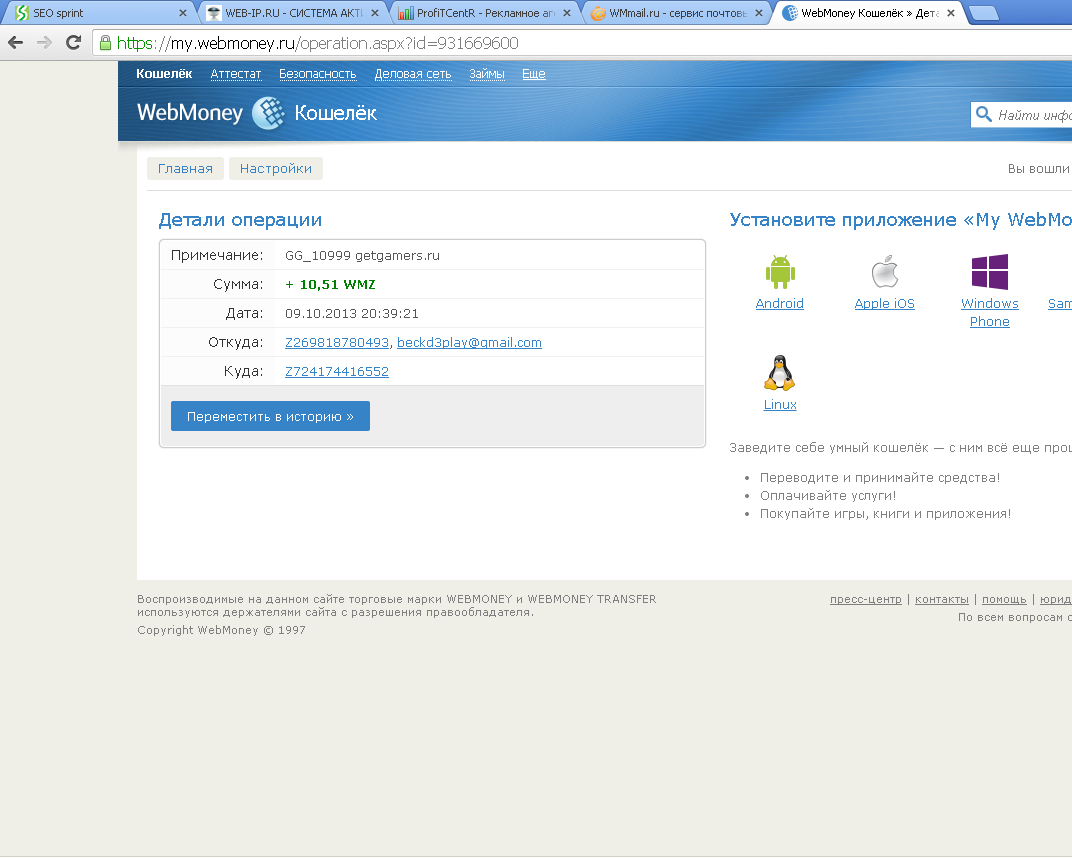
Task: Click the Android text link
Action: point(779,304)
